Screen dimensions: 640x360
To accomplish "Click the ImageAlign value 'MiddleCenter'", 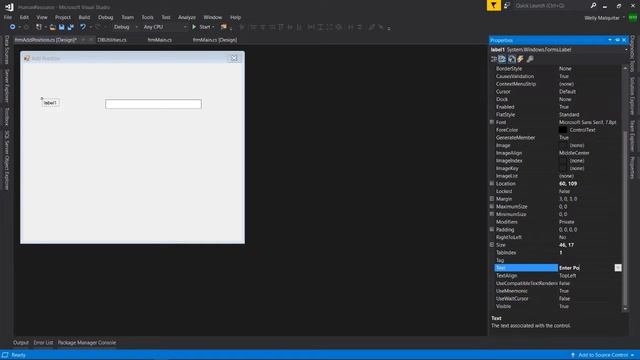I will 574,153.
